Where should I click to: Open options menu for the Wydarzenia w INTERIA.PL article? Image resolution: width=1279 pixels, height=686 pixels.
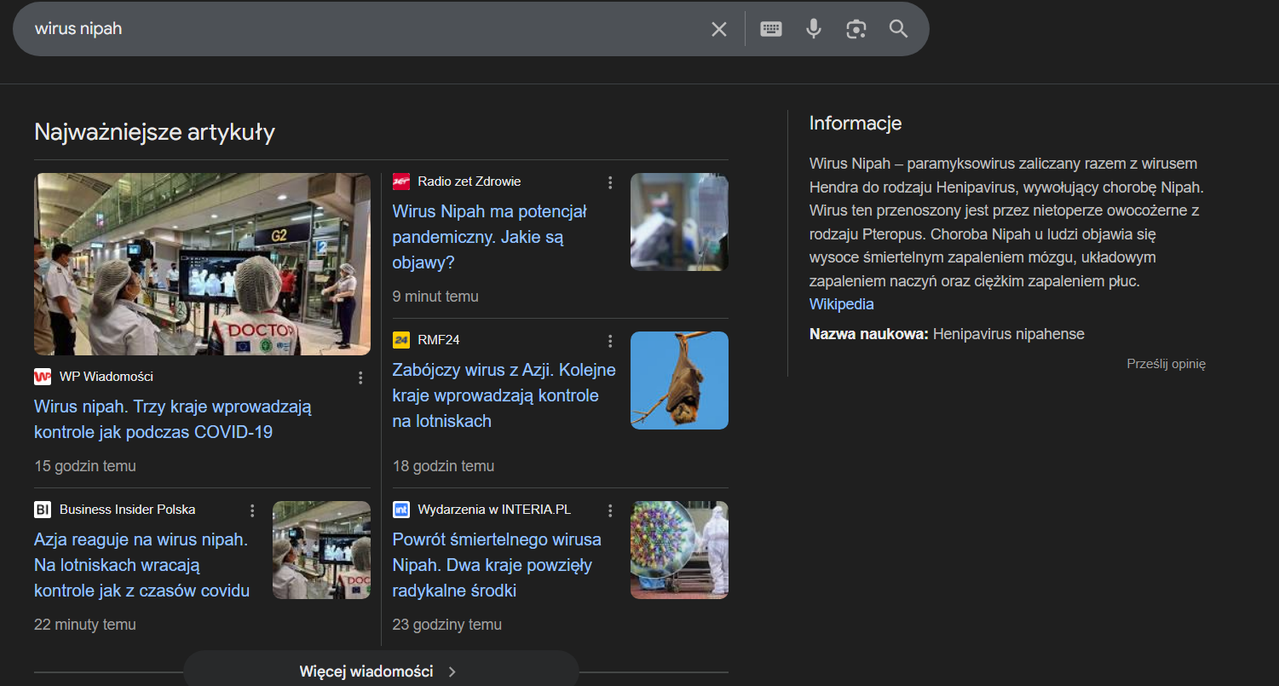(610, 510)
